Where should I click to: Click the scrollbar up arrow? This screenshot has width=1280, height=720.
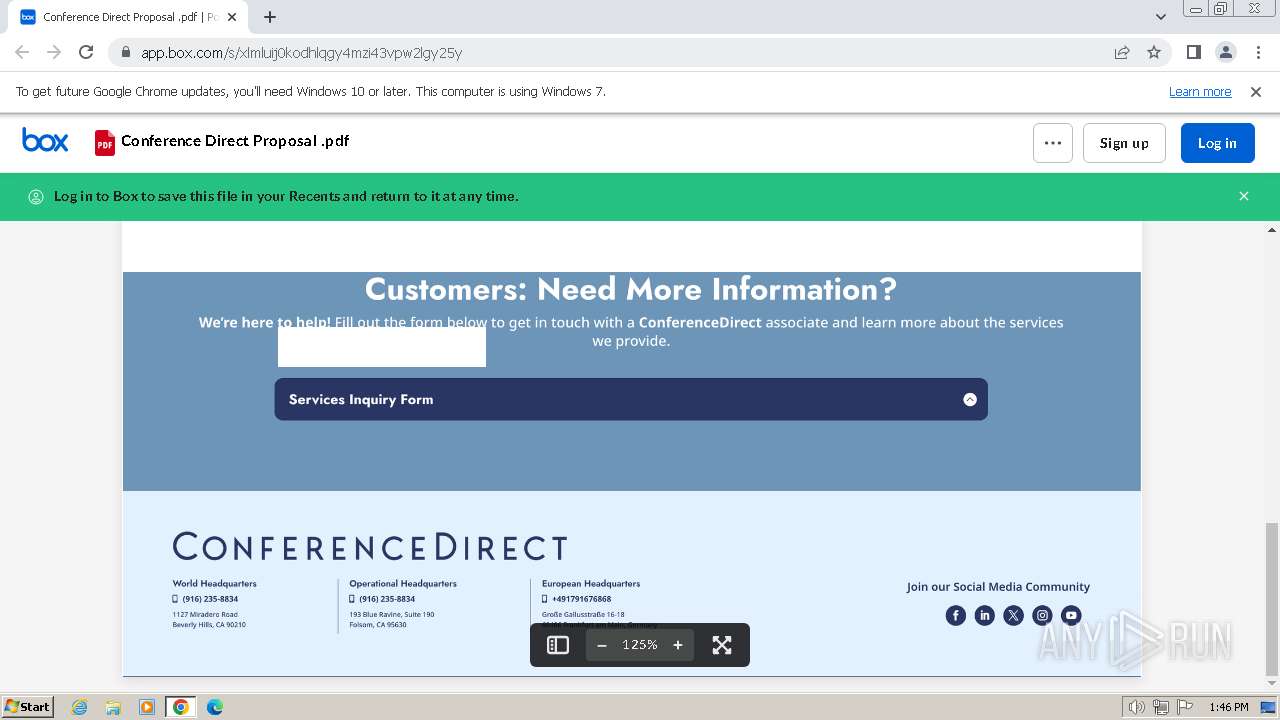tap(1272, 230)
